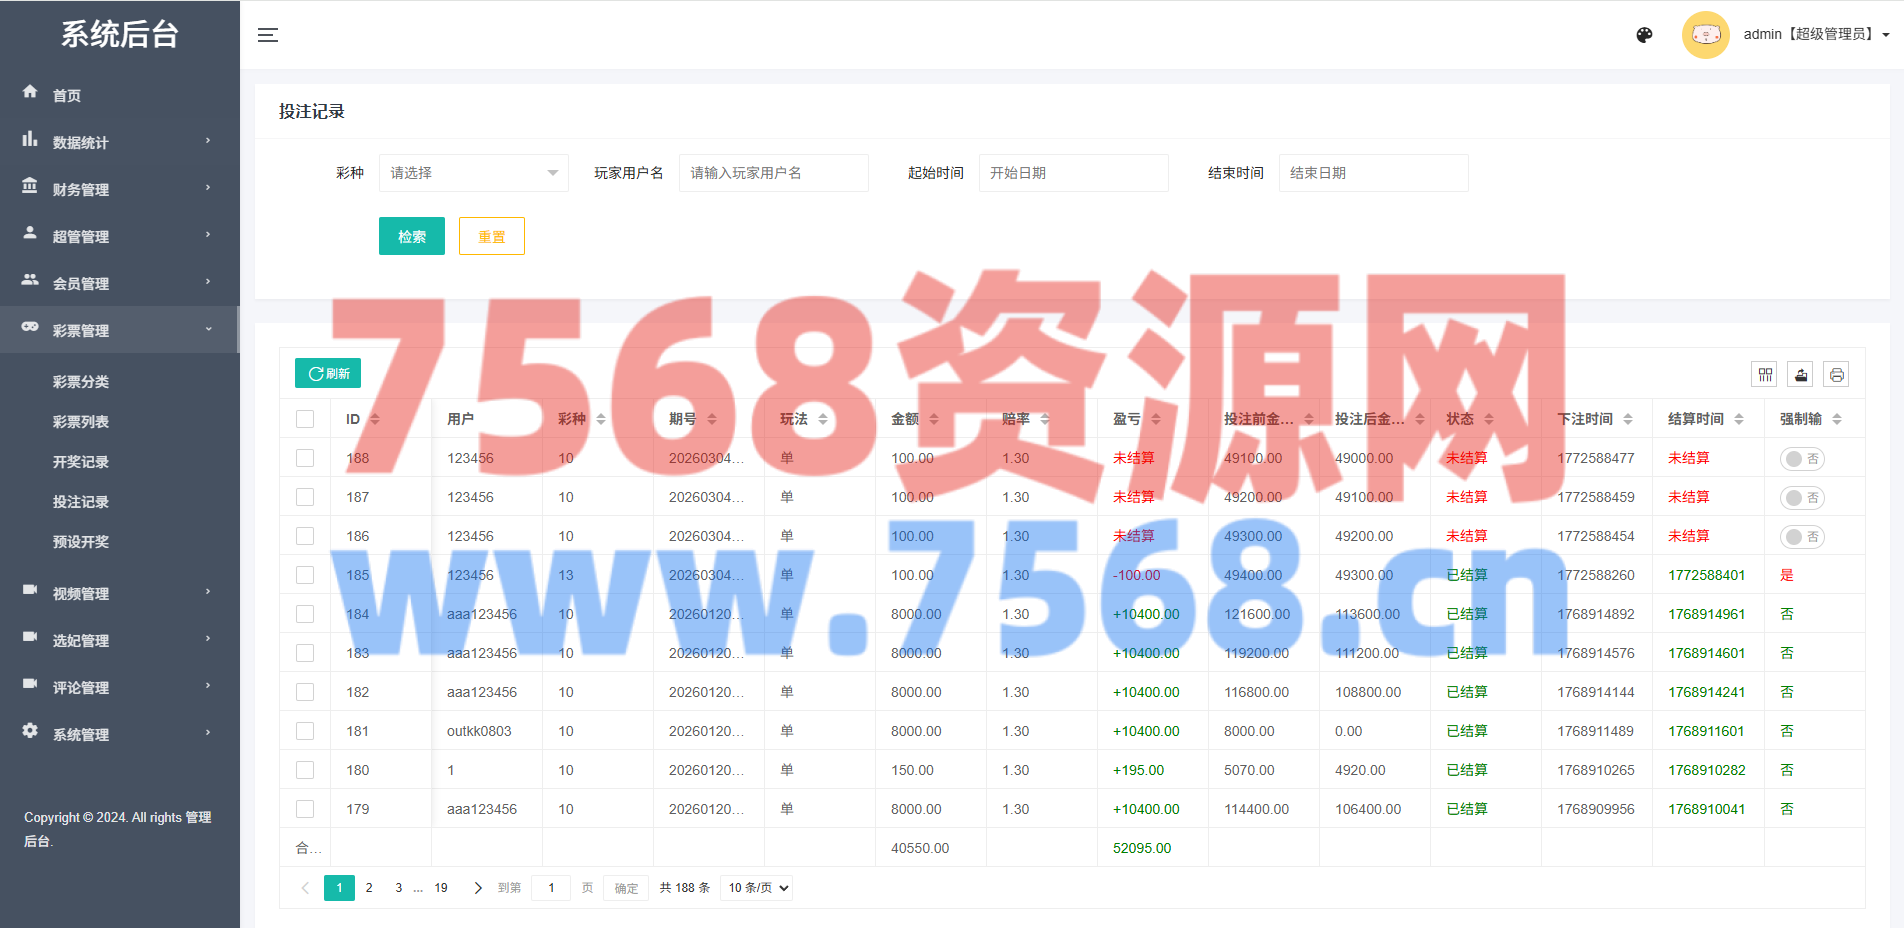The height and width of the screenshot is (928, 1904).
Task: Open 预设开奖 in the sidebar
Action: (81, 542)
